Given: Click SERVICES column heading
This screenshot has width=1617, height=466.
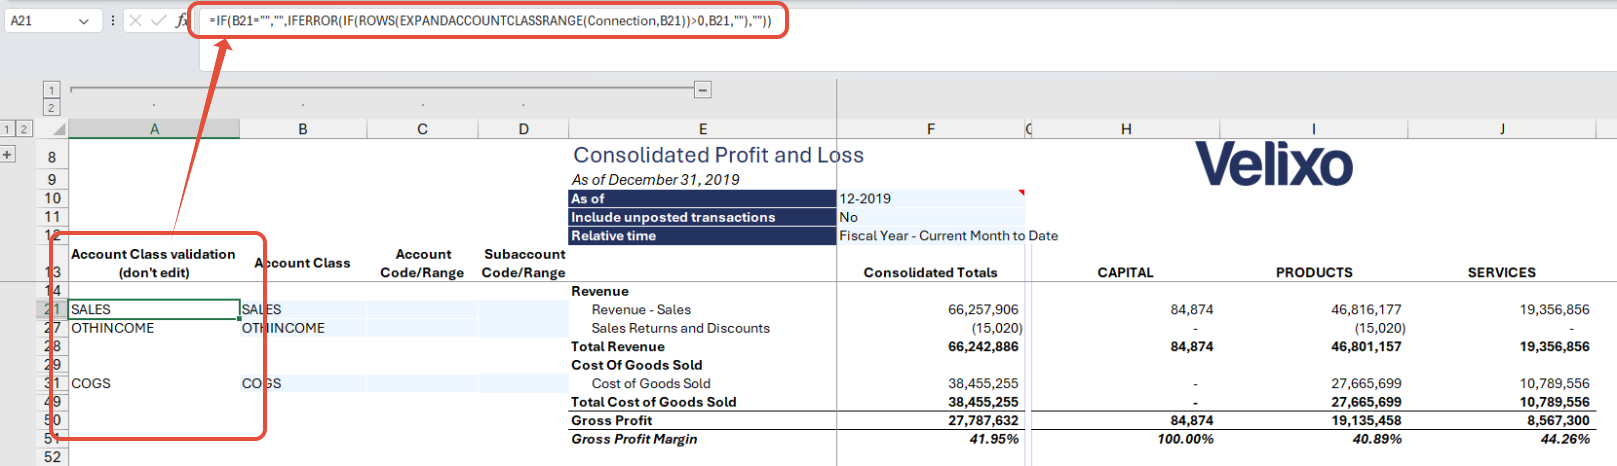Looking at the screenshot, I should 1502,272.
